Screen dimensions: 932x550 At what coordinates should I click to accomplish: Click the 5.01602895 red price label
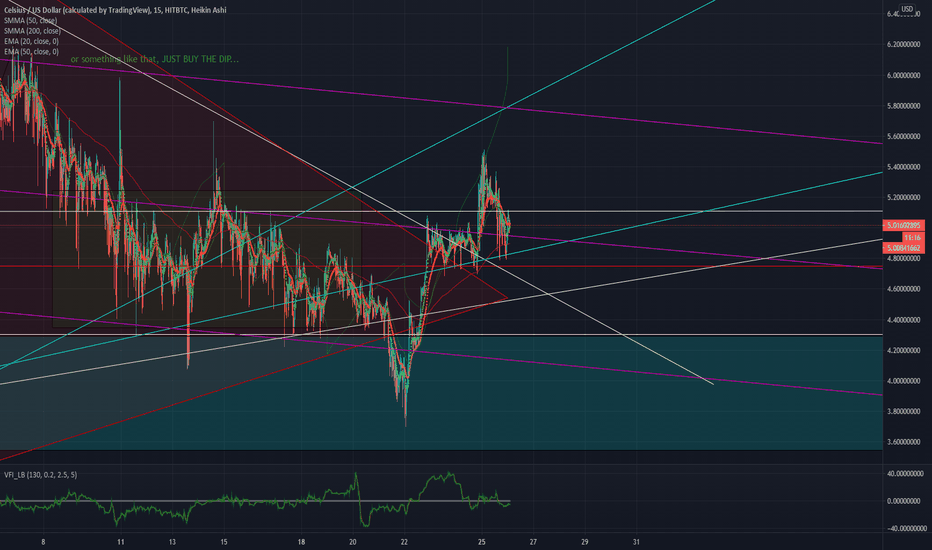904,225
